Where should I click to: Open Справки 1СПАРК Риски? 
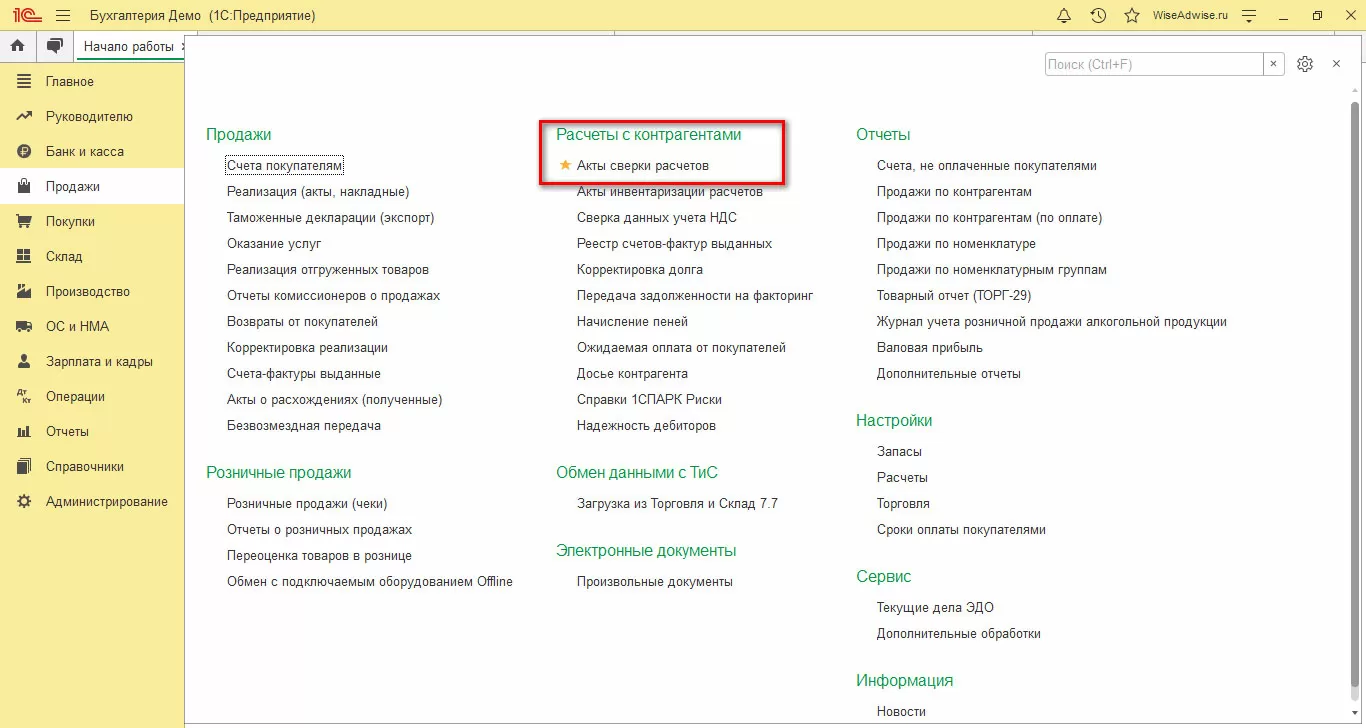click(649, 399)
